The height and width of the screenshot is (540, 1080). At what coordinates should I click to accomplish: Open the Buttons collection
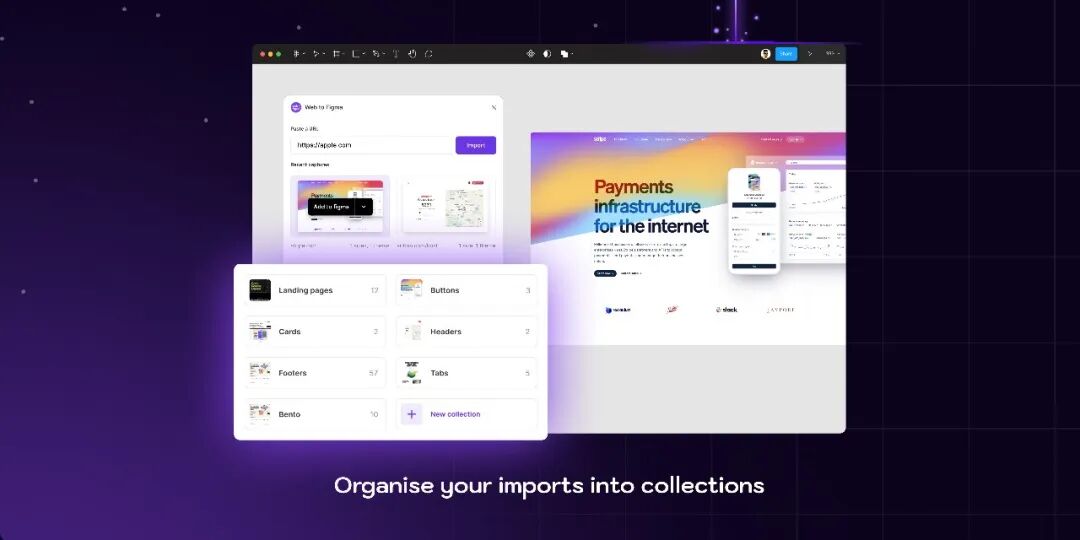[466, 291]
